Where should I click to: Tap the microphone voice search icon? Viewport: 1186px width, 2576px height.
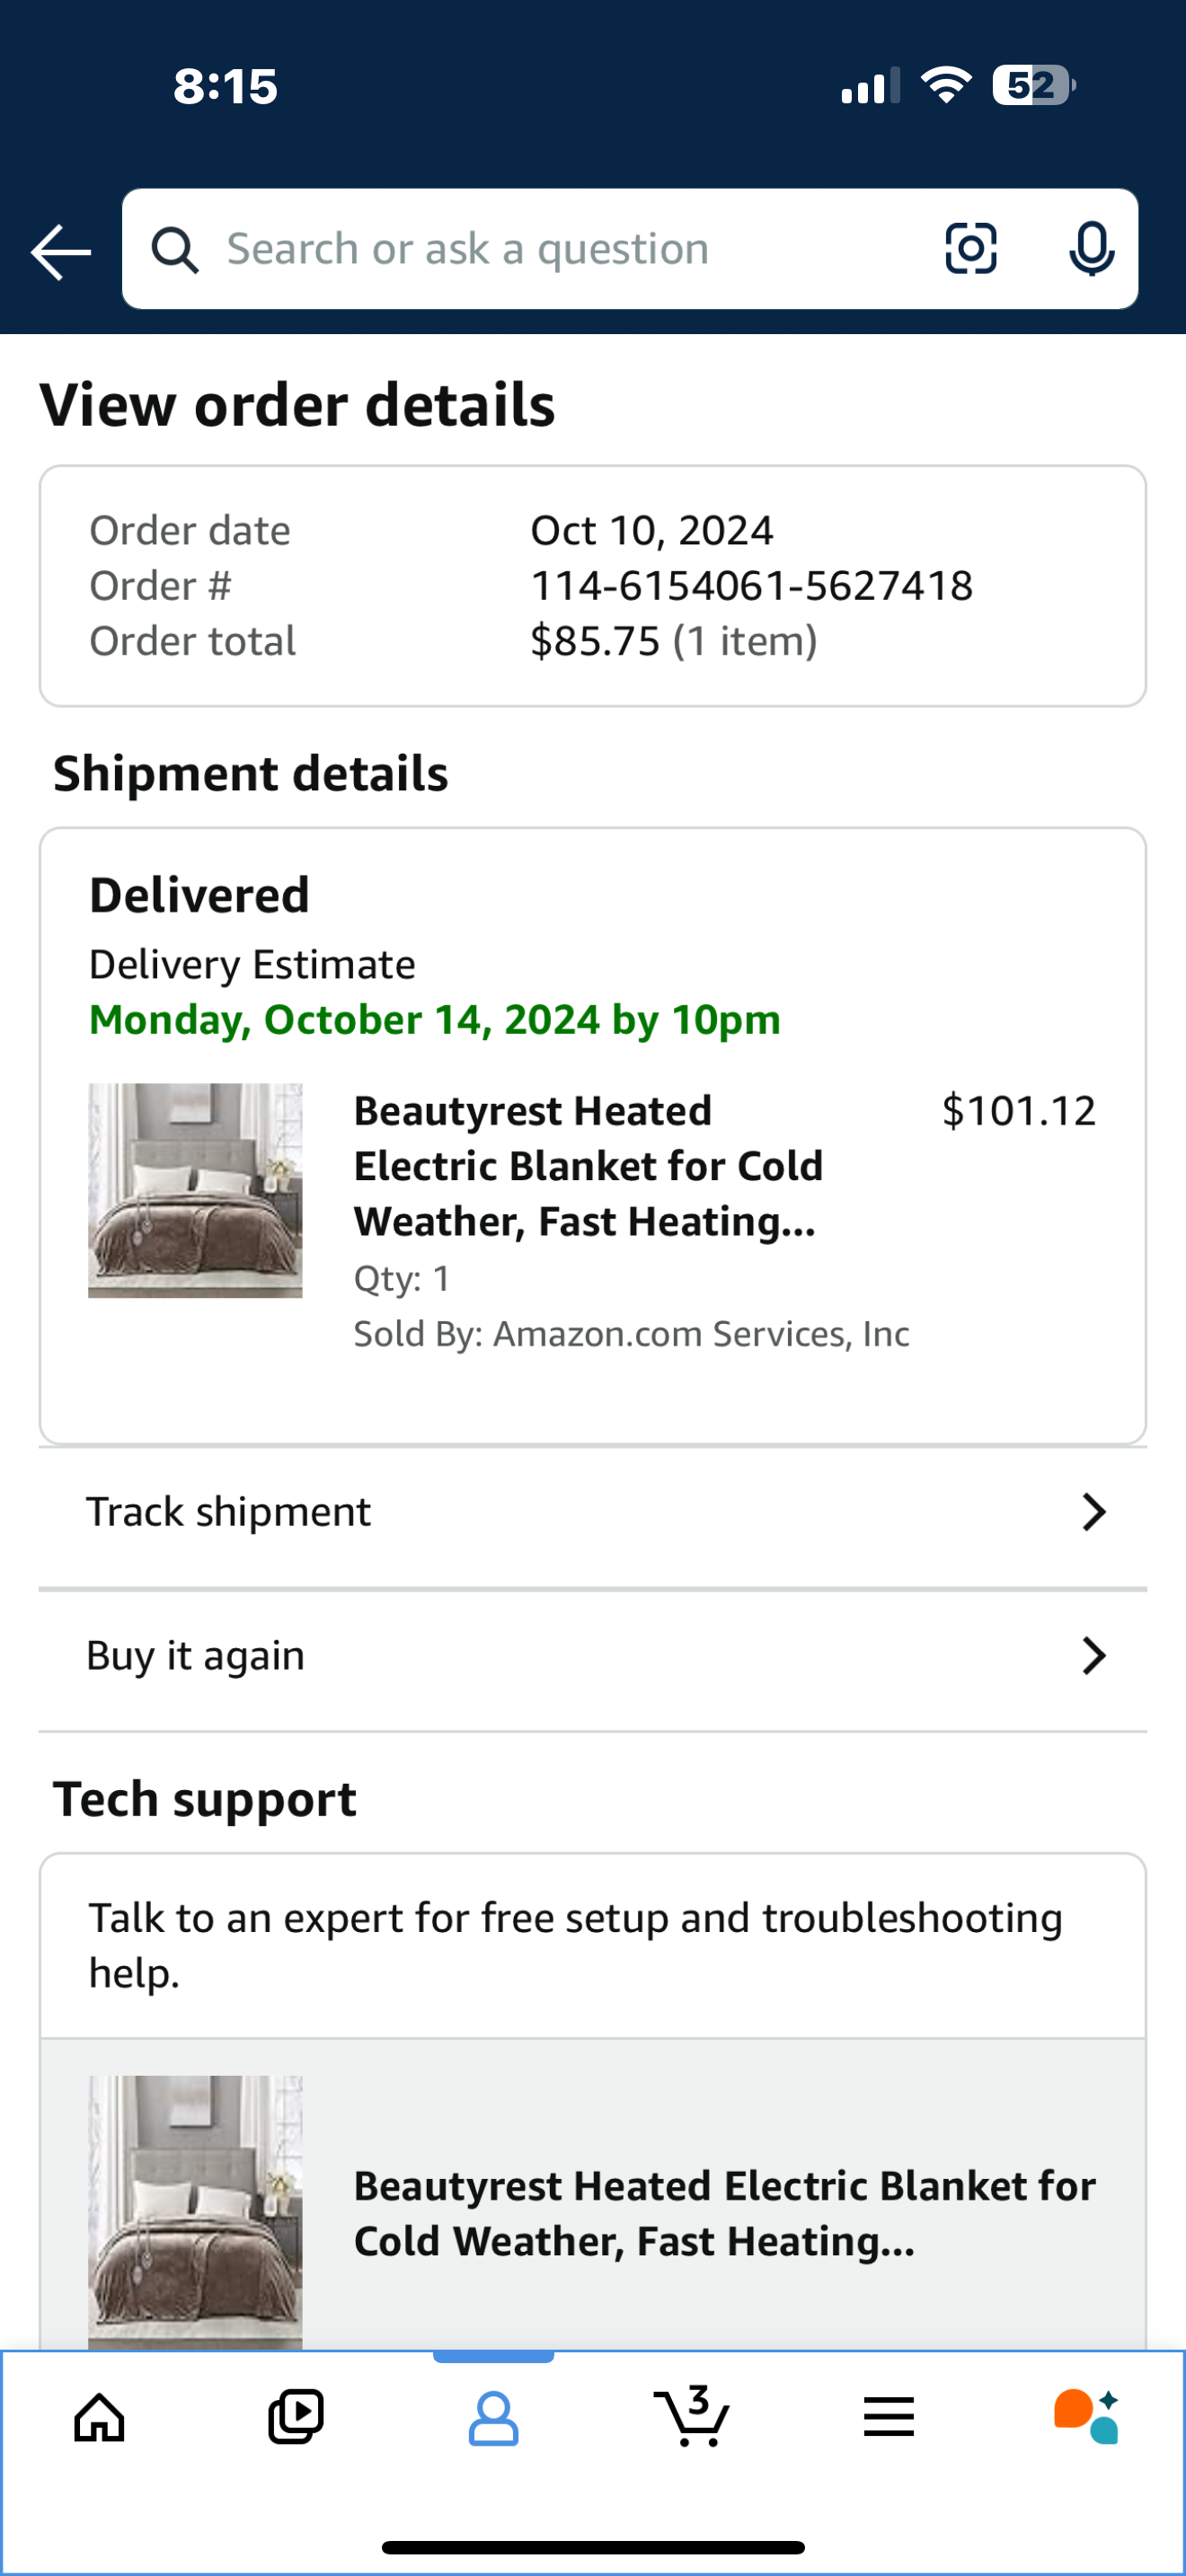coord(1091,248)
